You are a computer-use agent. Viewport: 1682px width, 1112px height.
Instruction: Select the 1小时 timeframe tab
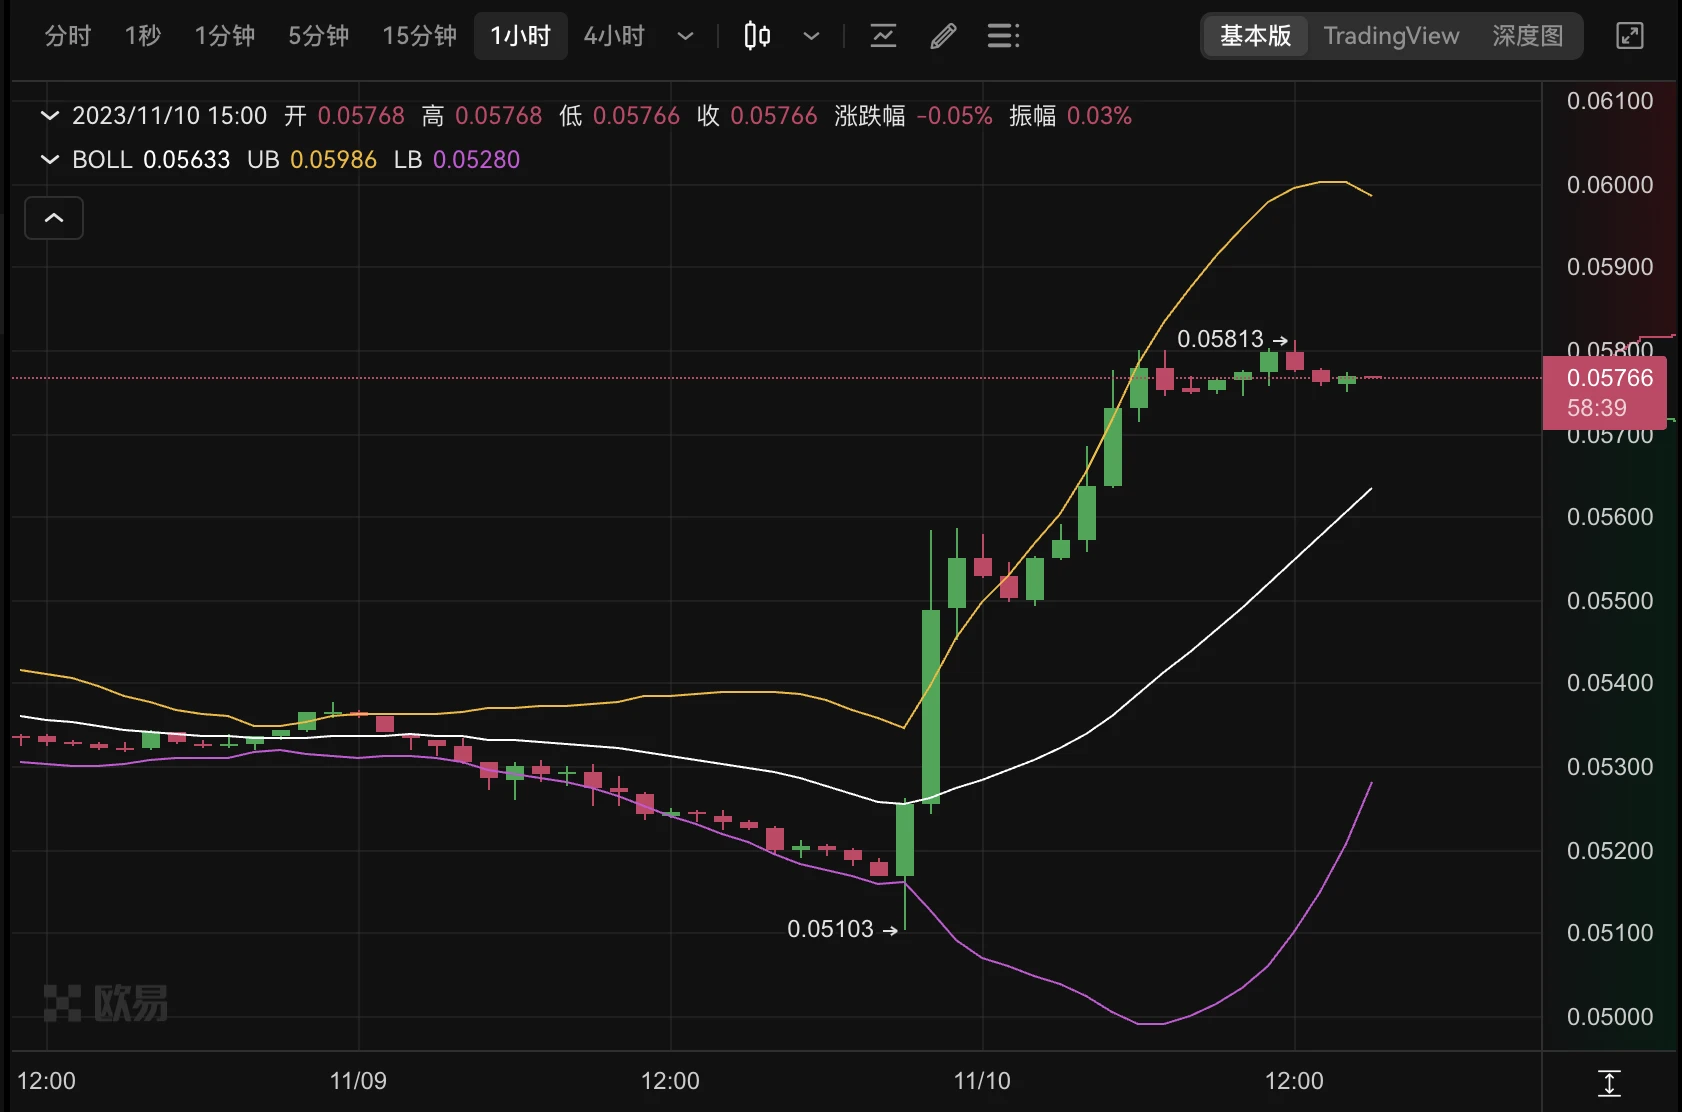click(x=520, y=36)
